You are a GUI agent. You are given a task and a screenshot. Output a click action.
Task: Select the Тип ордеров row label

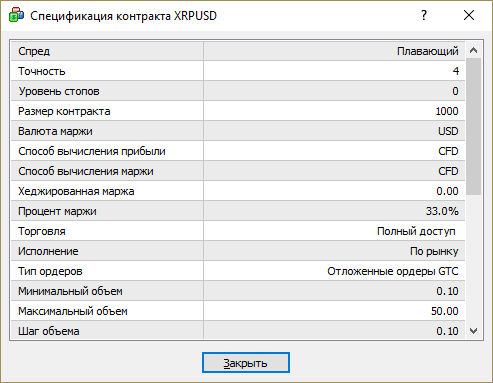(50, 271)
